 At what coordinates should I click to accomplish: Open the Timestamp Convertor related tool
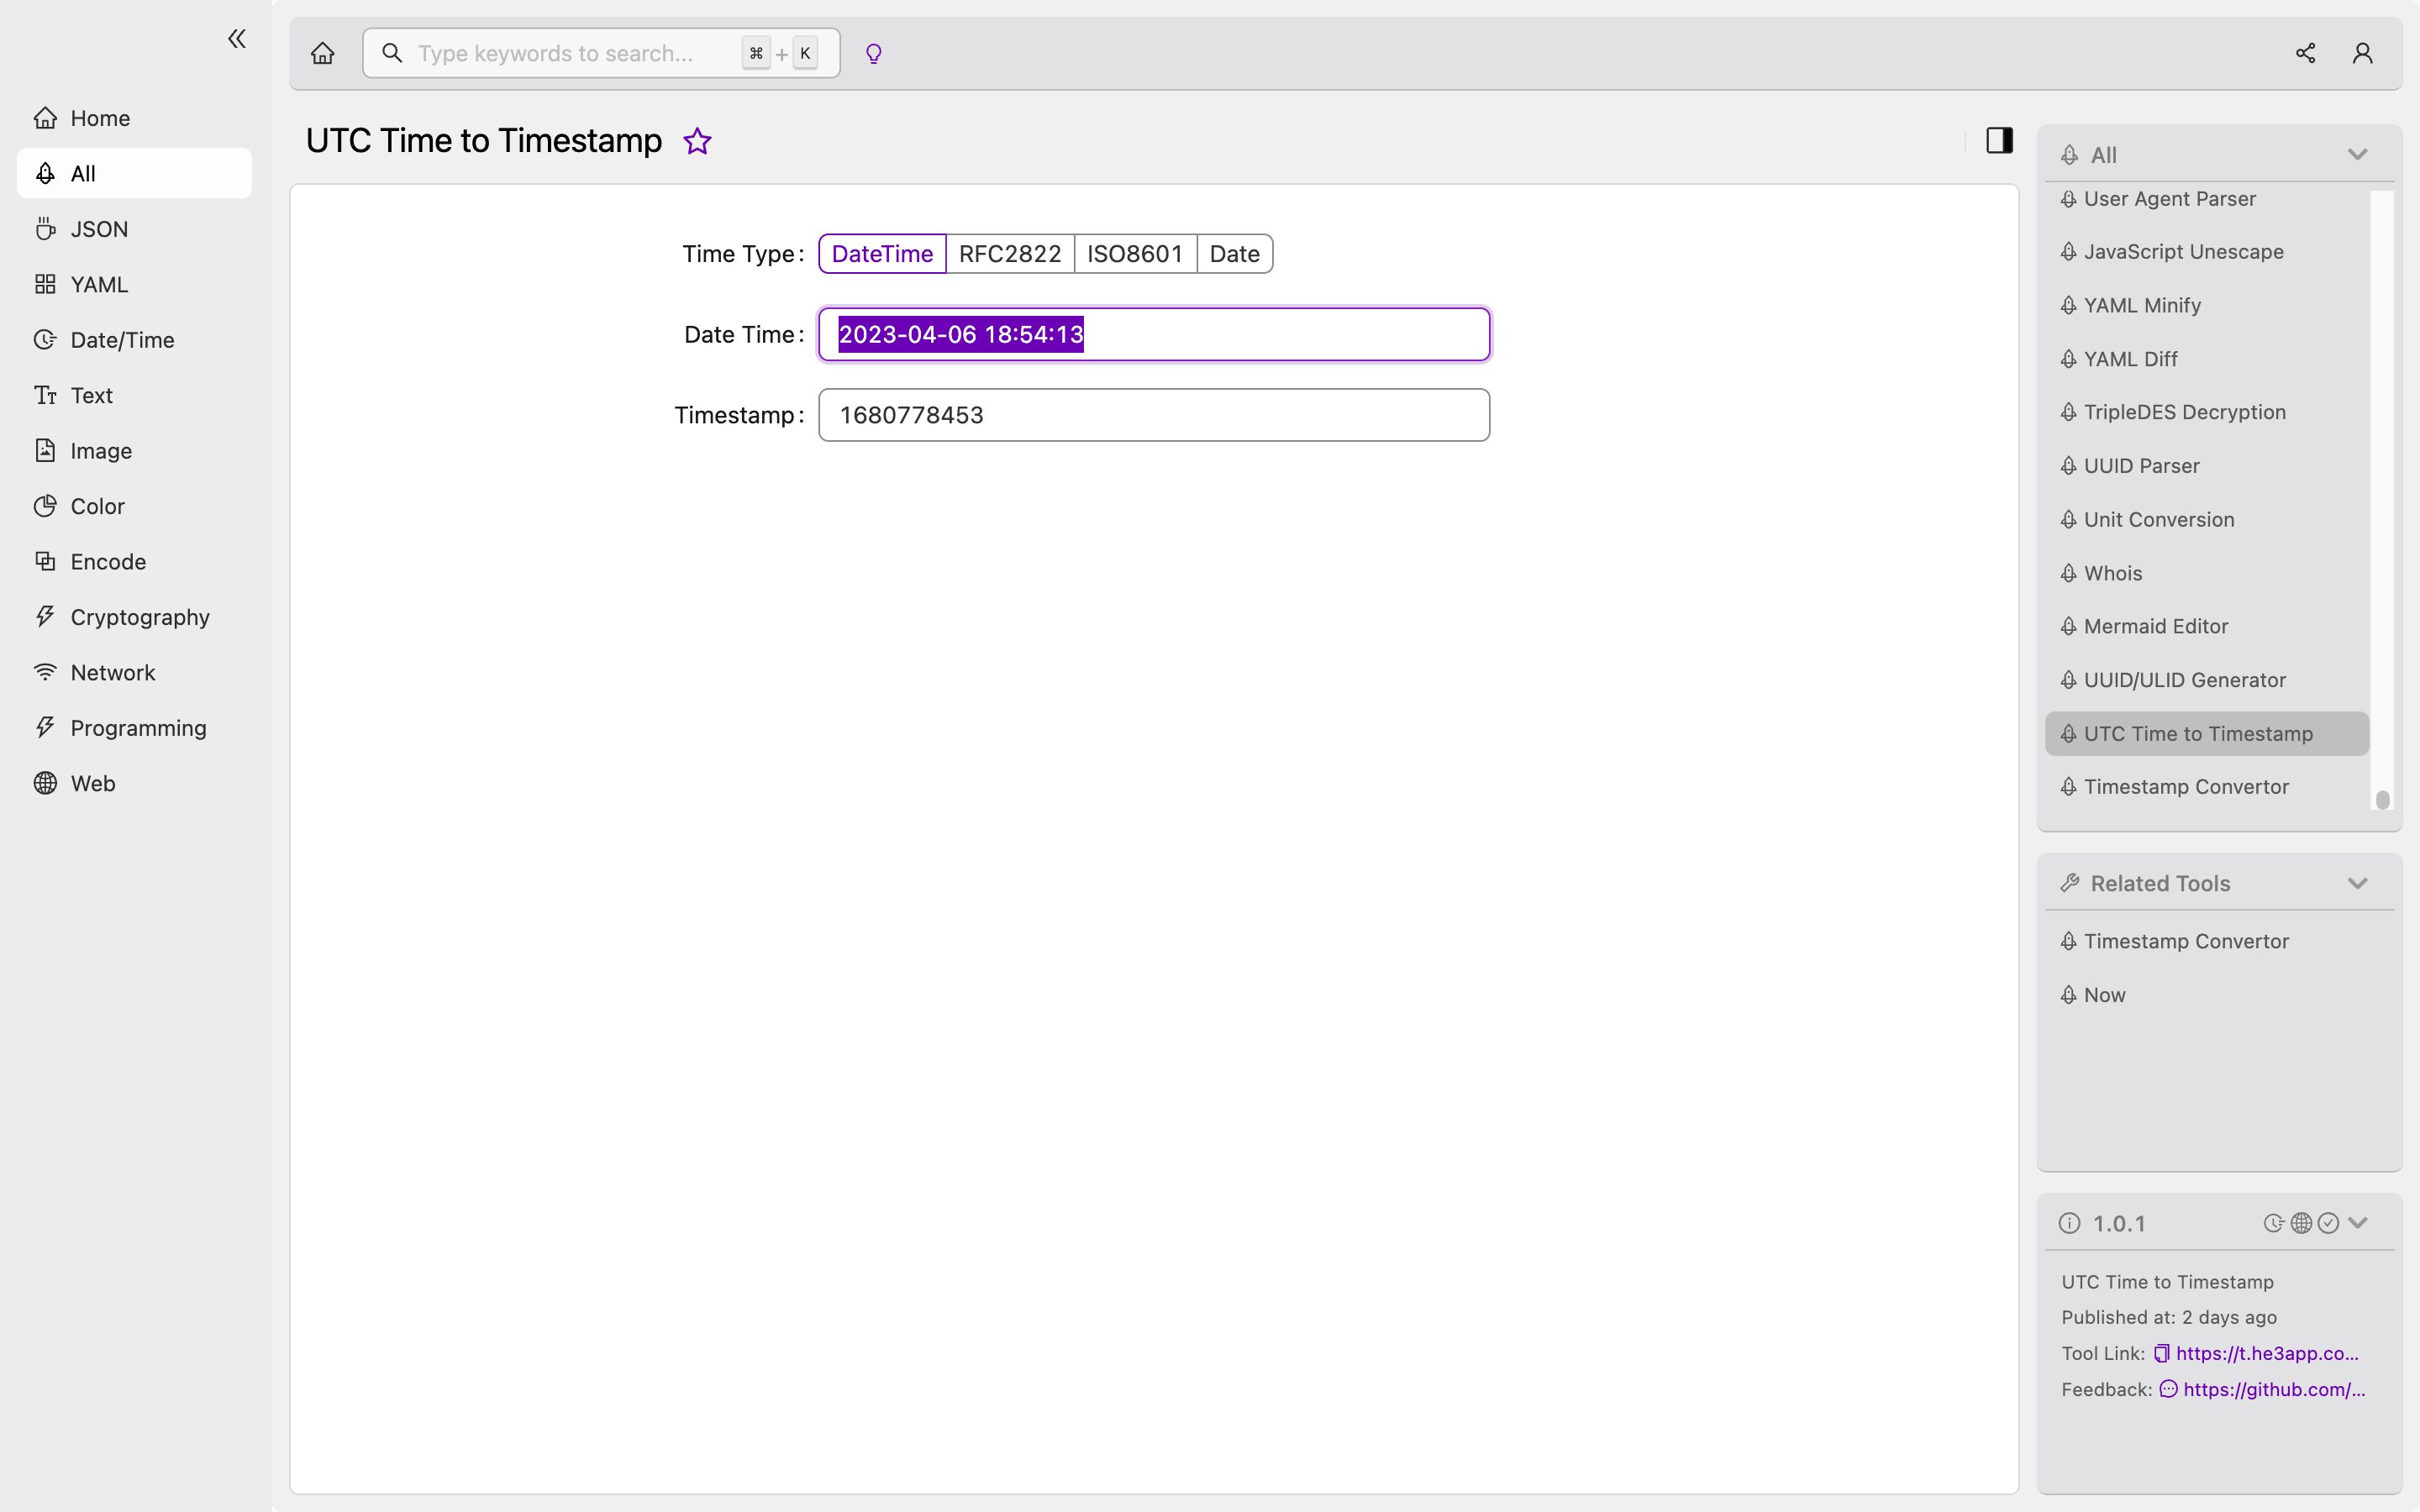pos(2186,941)
